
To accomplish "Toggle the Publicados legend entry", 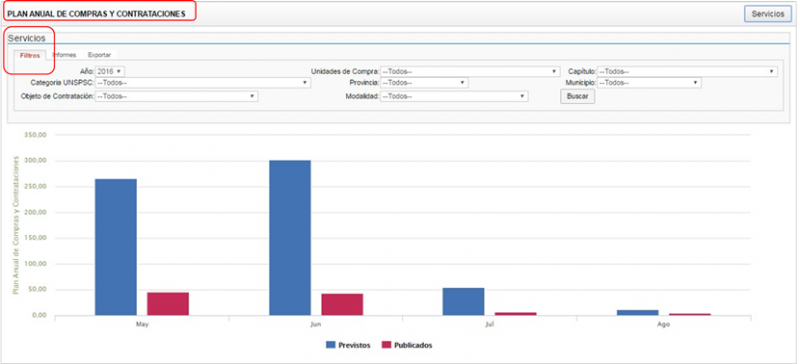I will (x=407, y=345).
